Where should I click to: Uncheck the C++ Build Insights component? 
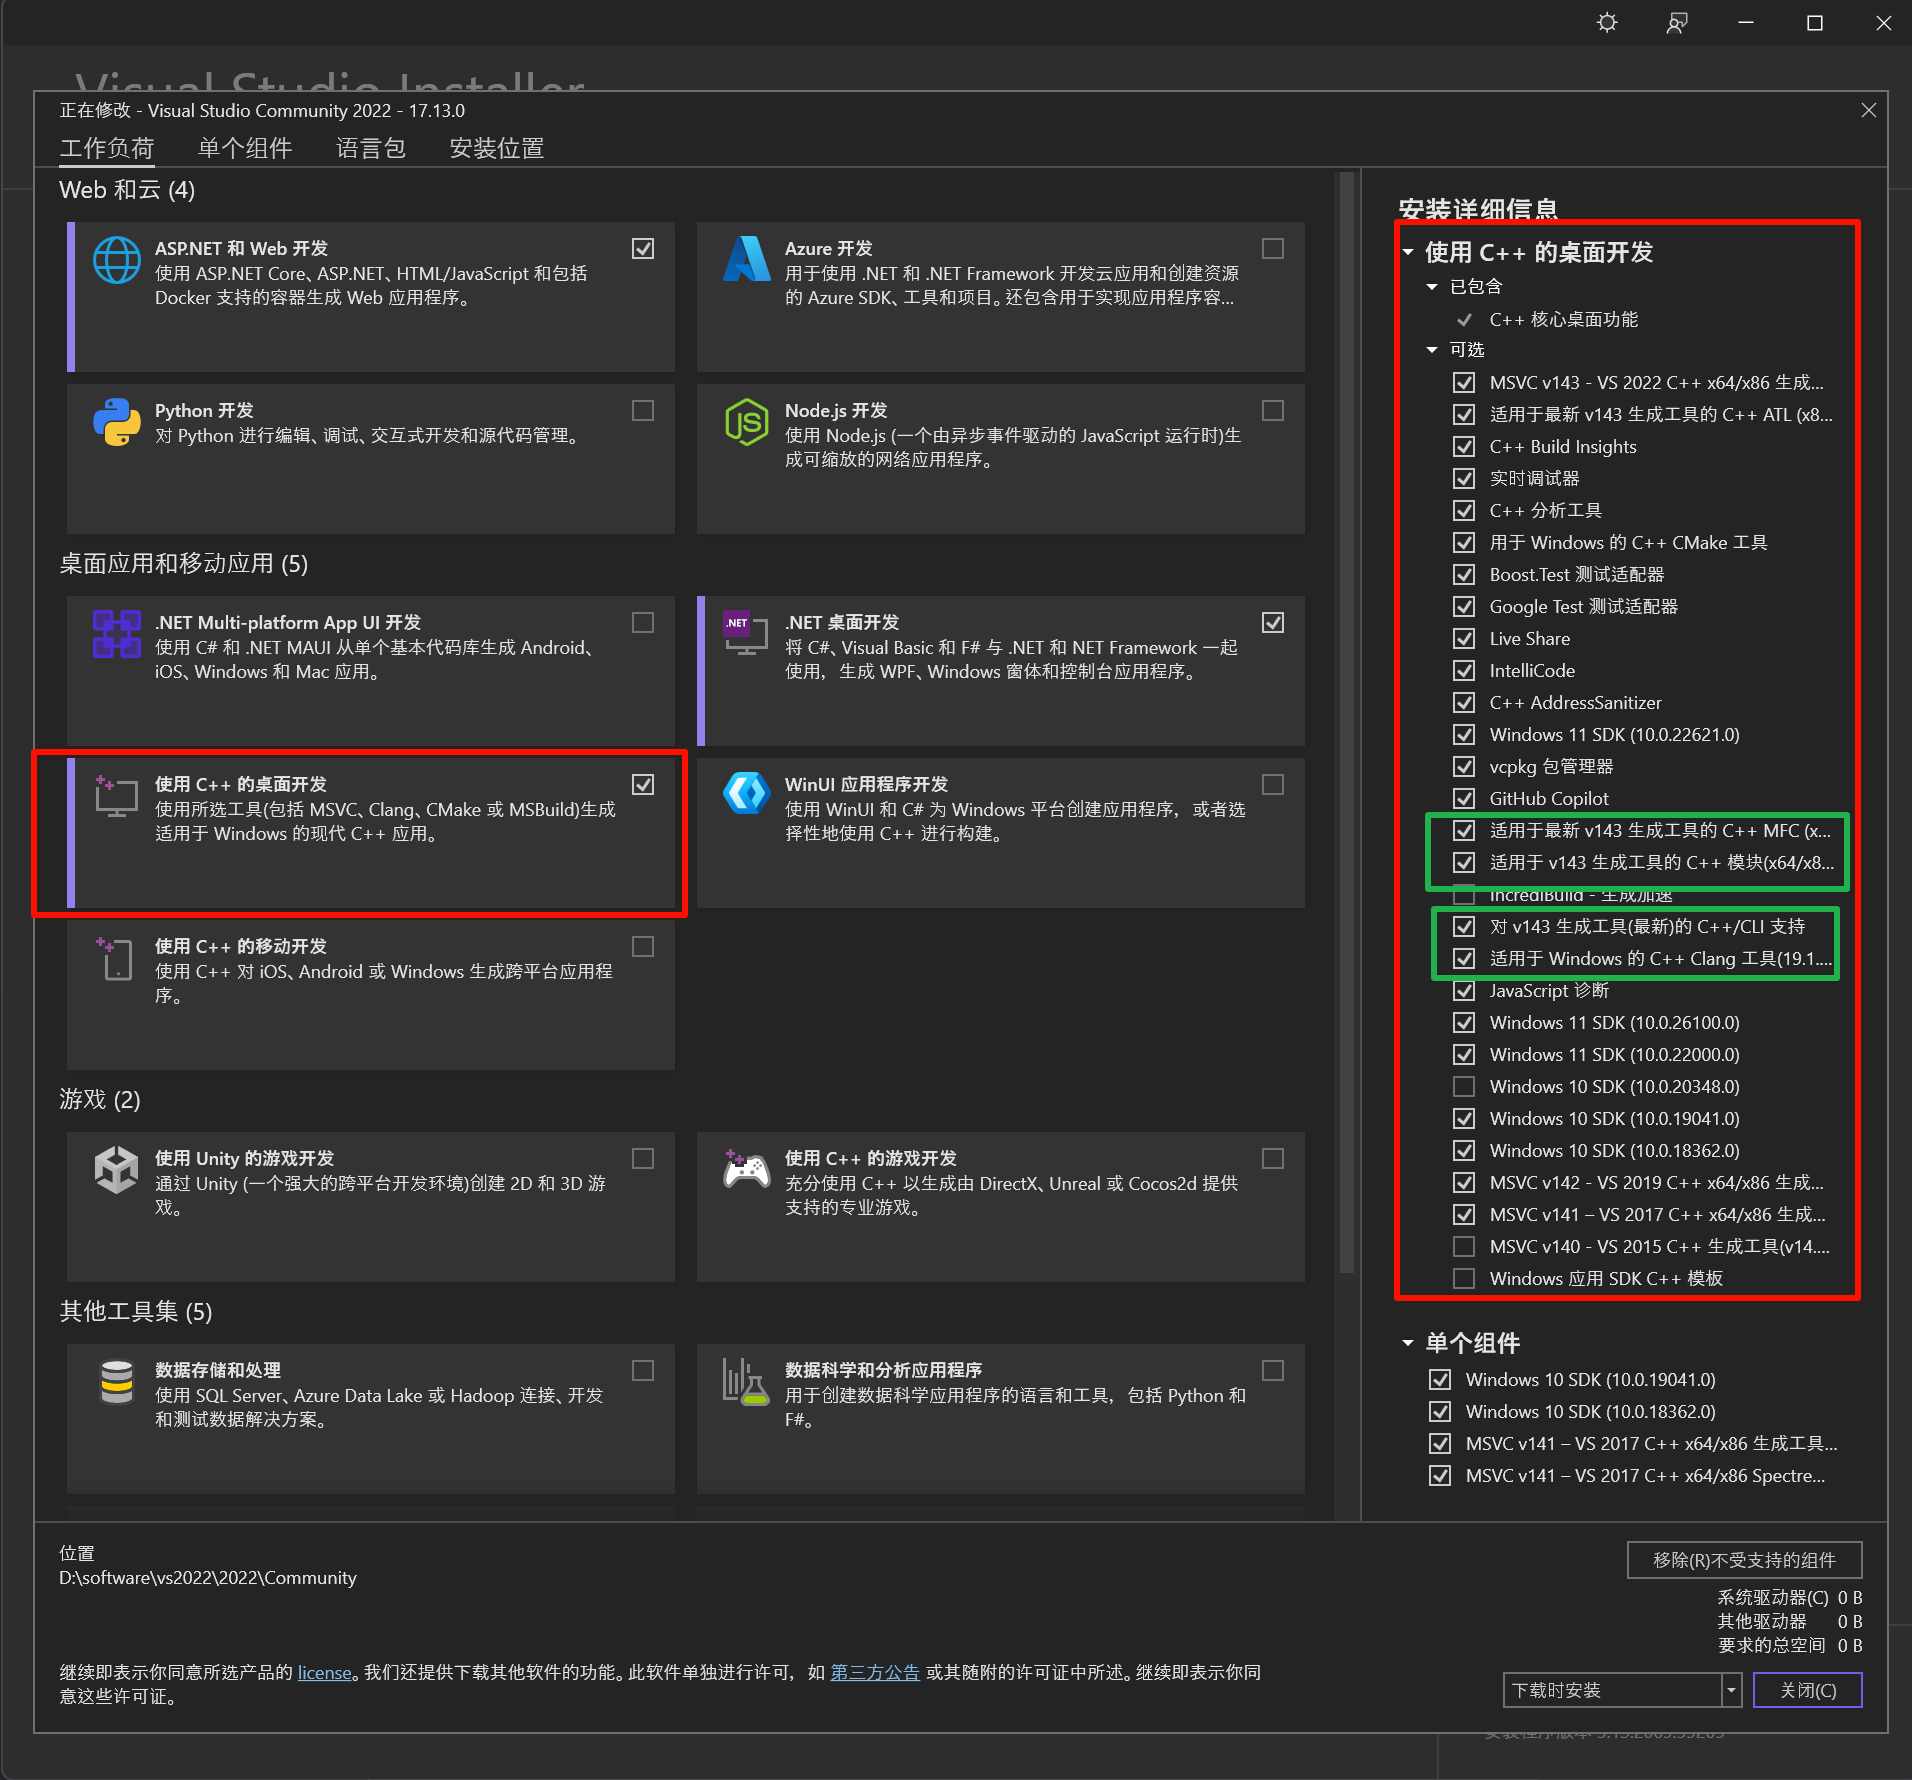(x=1464, y=446)
